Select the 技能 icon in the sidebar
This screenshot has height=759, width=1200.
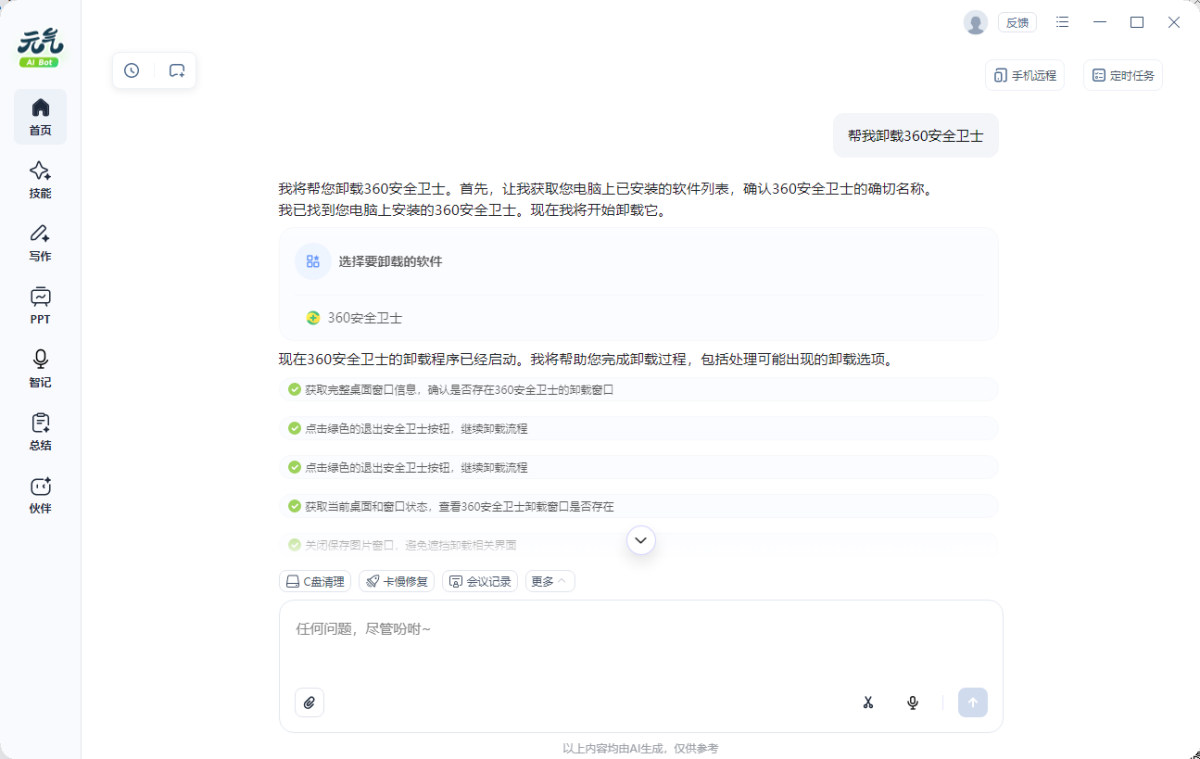click(x=40, y=180)
